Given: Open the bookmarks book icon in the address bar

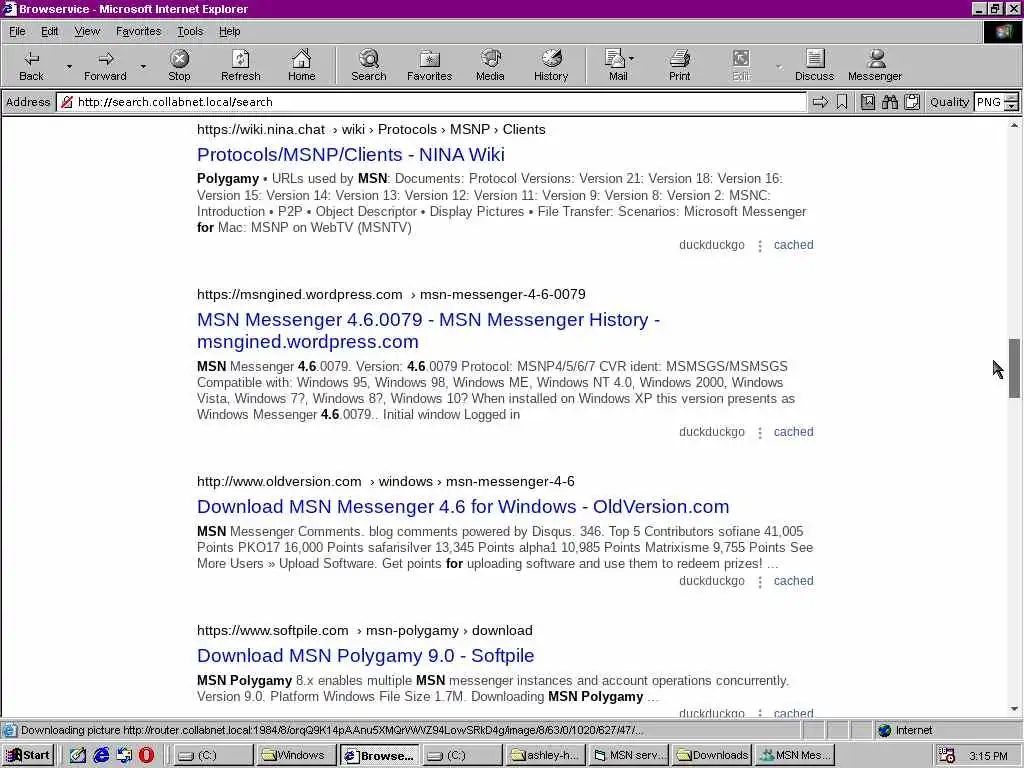Looking at the screenshot, I should 868,102.
